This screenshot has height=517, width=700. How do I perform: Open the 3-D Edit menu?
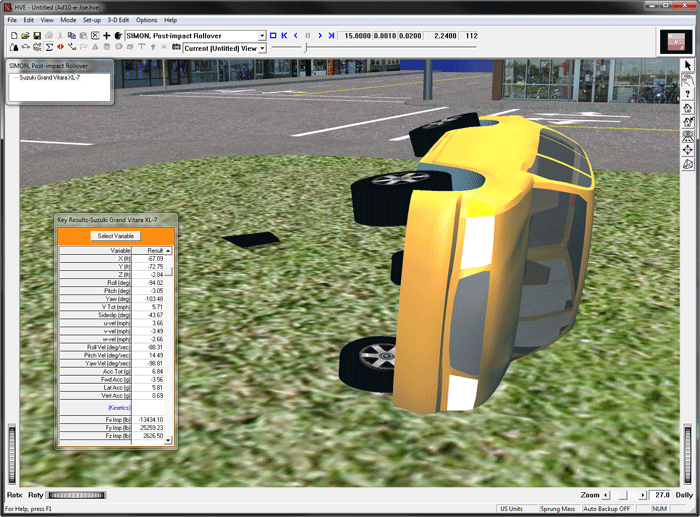(x=117, y=20)
